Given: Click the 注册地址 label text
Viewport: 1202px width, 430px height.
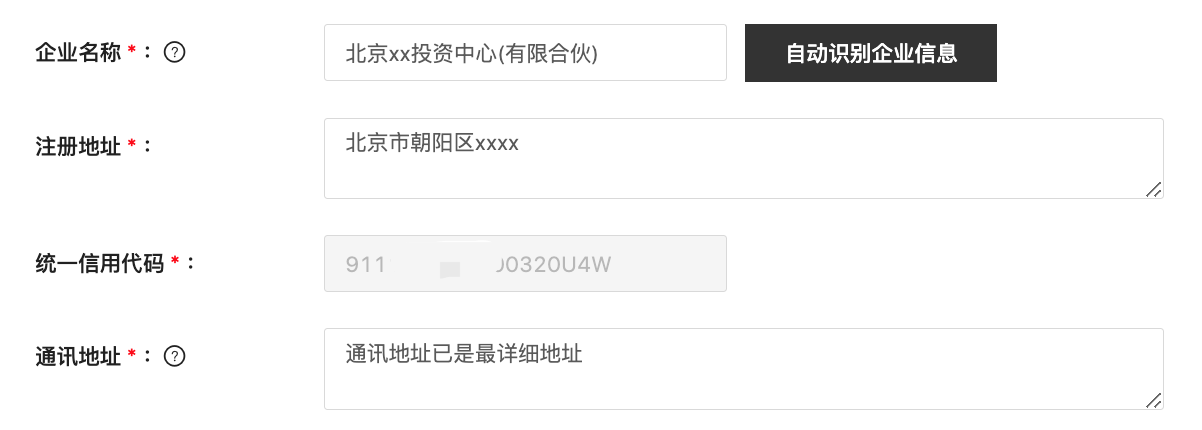Looking at the screenshot, I should (78, 146).
